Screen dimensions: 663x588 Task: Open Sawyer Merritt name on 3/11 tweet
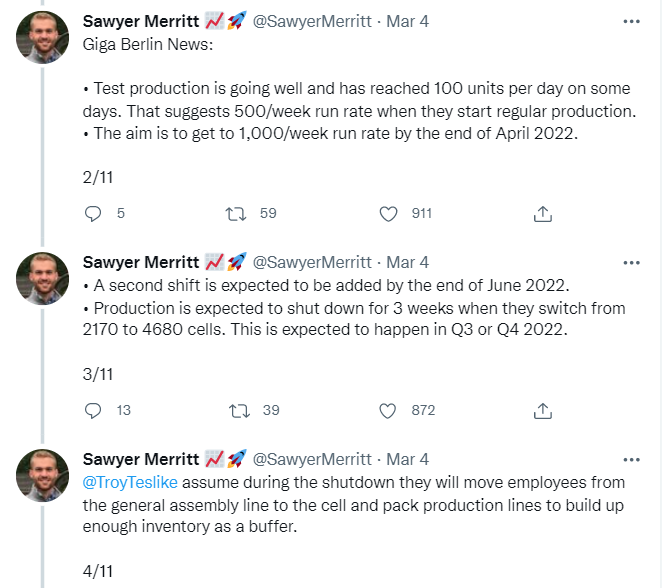point(141,263)
